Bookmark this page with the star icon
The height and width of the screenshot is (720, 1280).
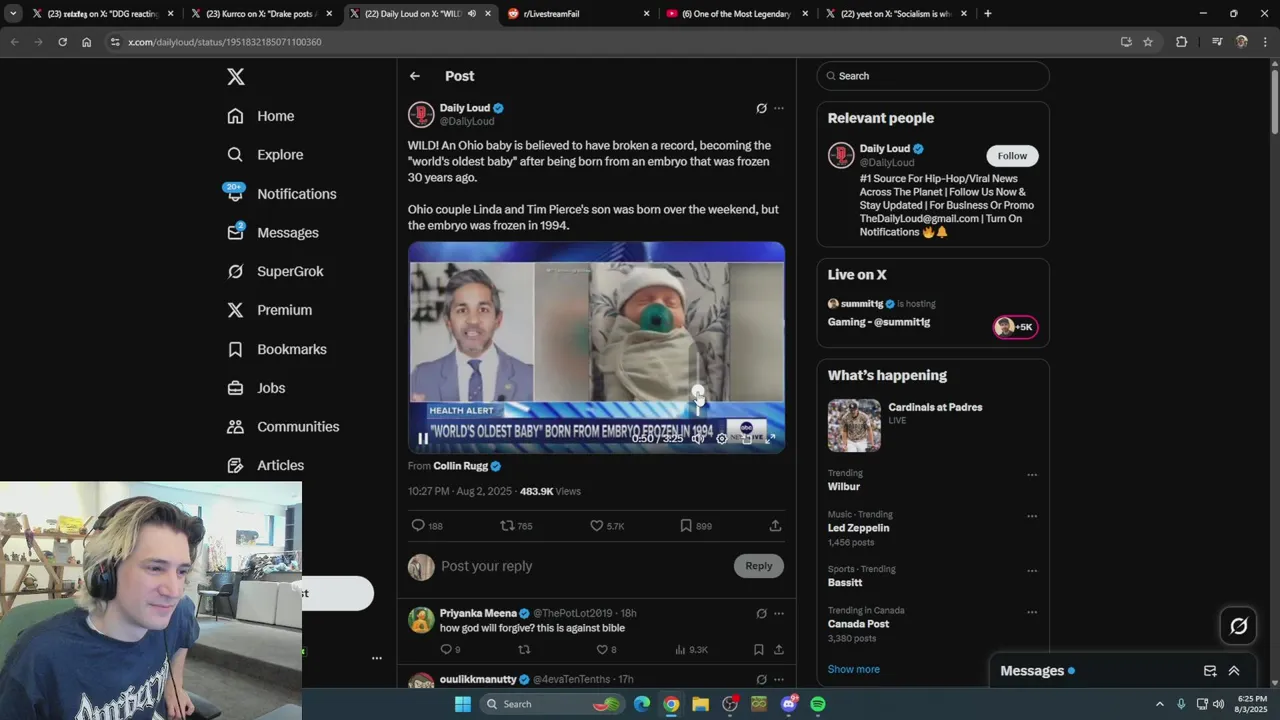click(1148, 42)
